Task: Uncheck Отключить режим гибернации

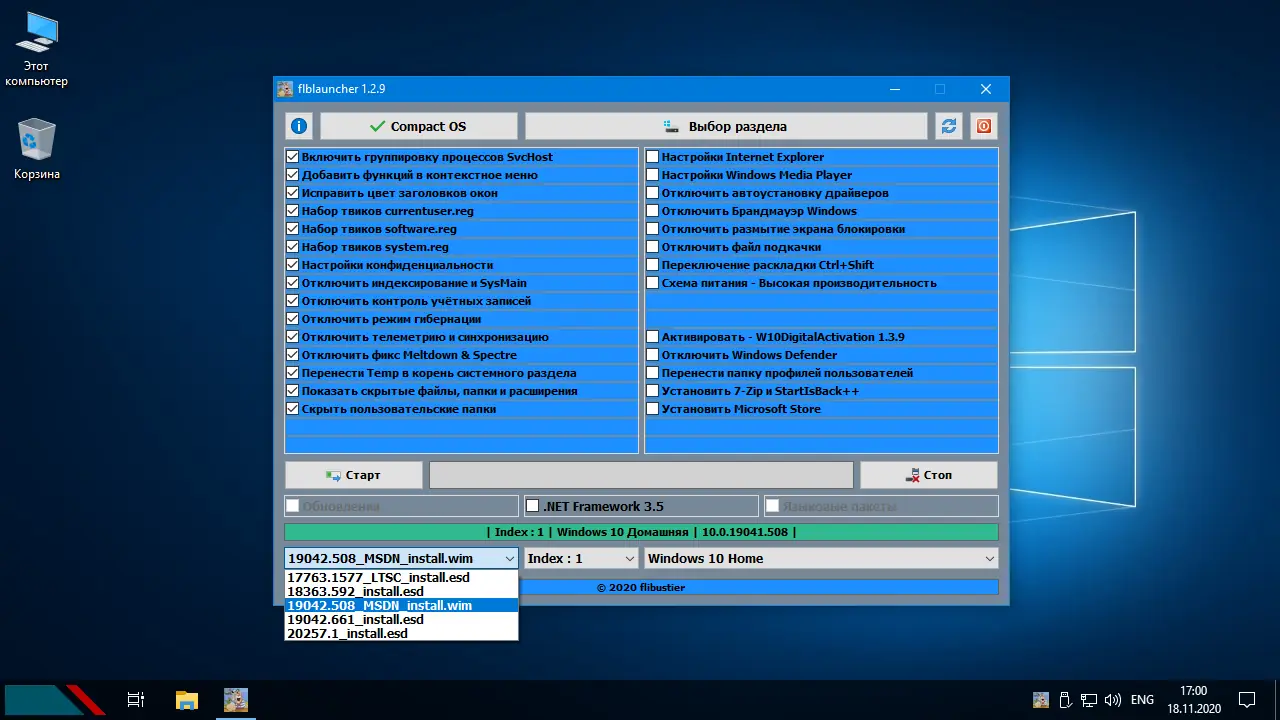Action: coord(293,319)
